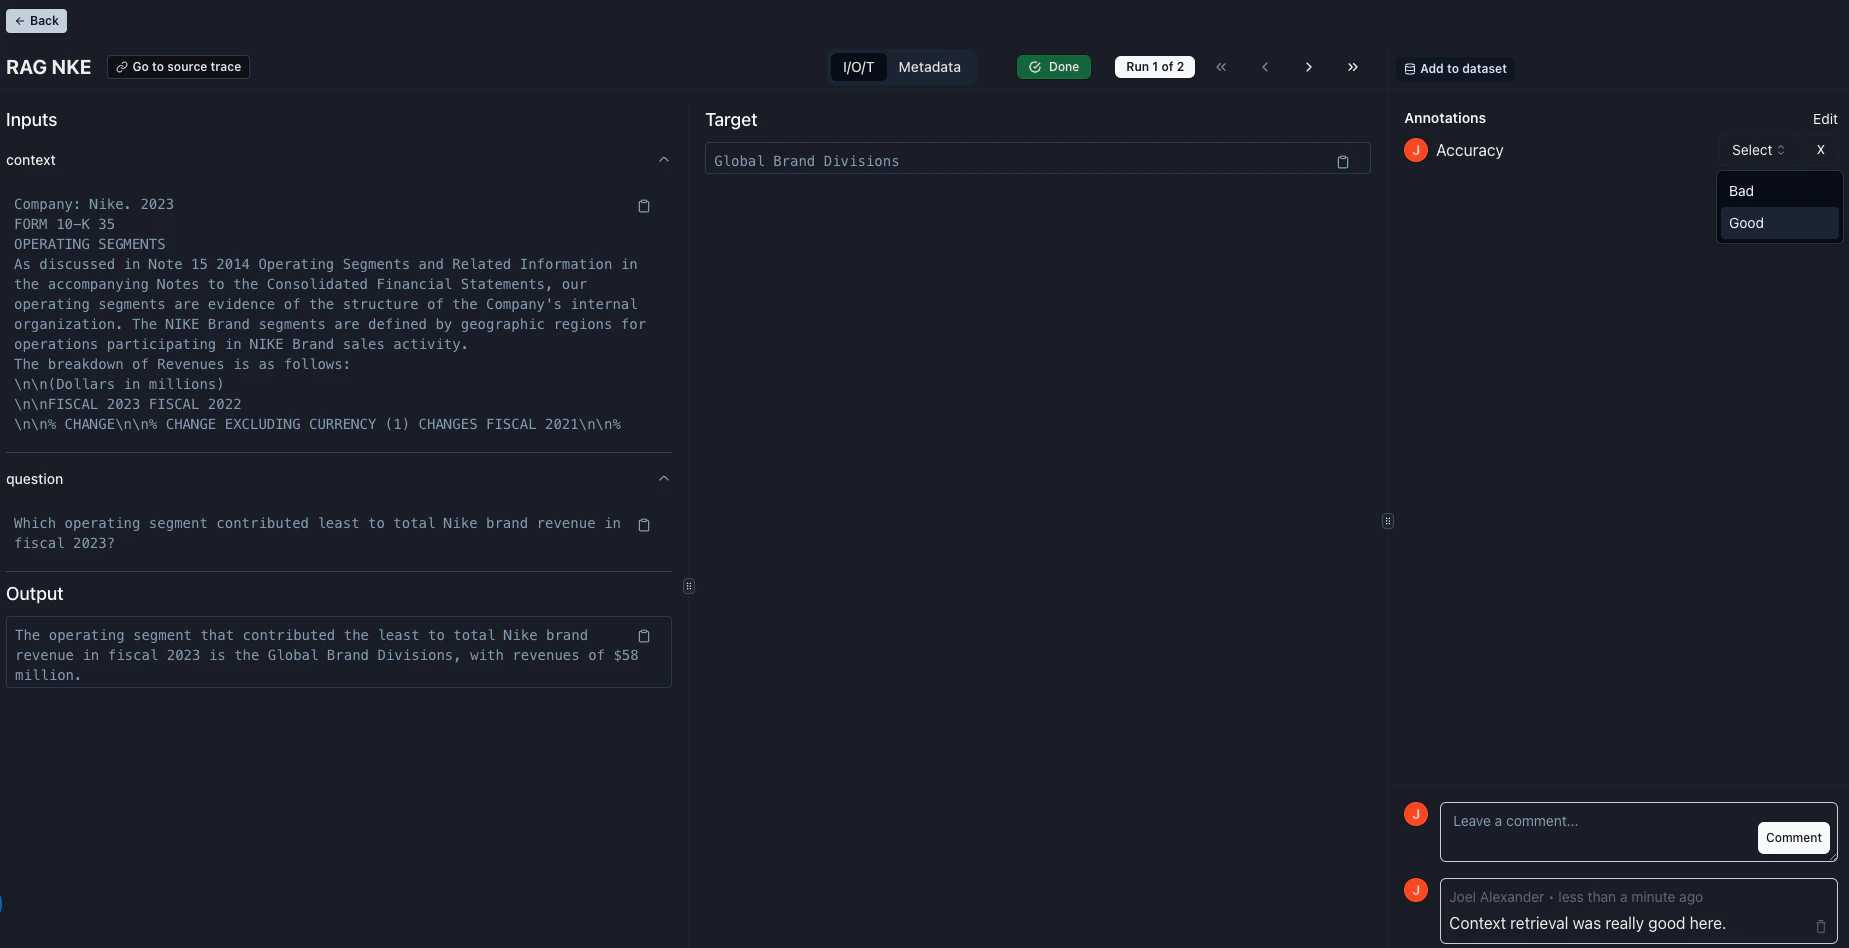Screen dimensions: 1849x948
Task: Submit with the Comment button
Action: [1793, 838]
